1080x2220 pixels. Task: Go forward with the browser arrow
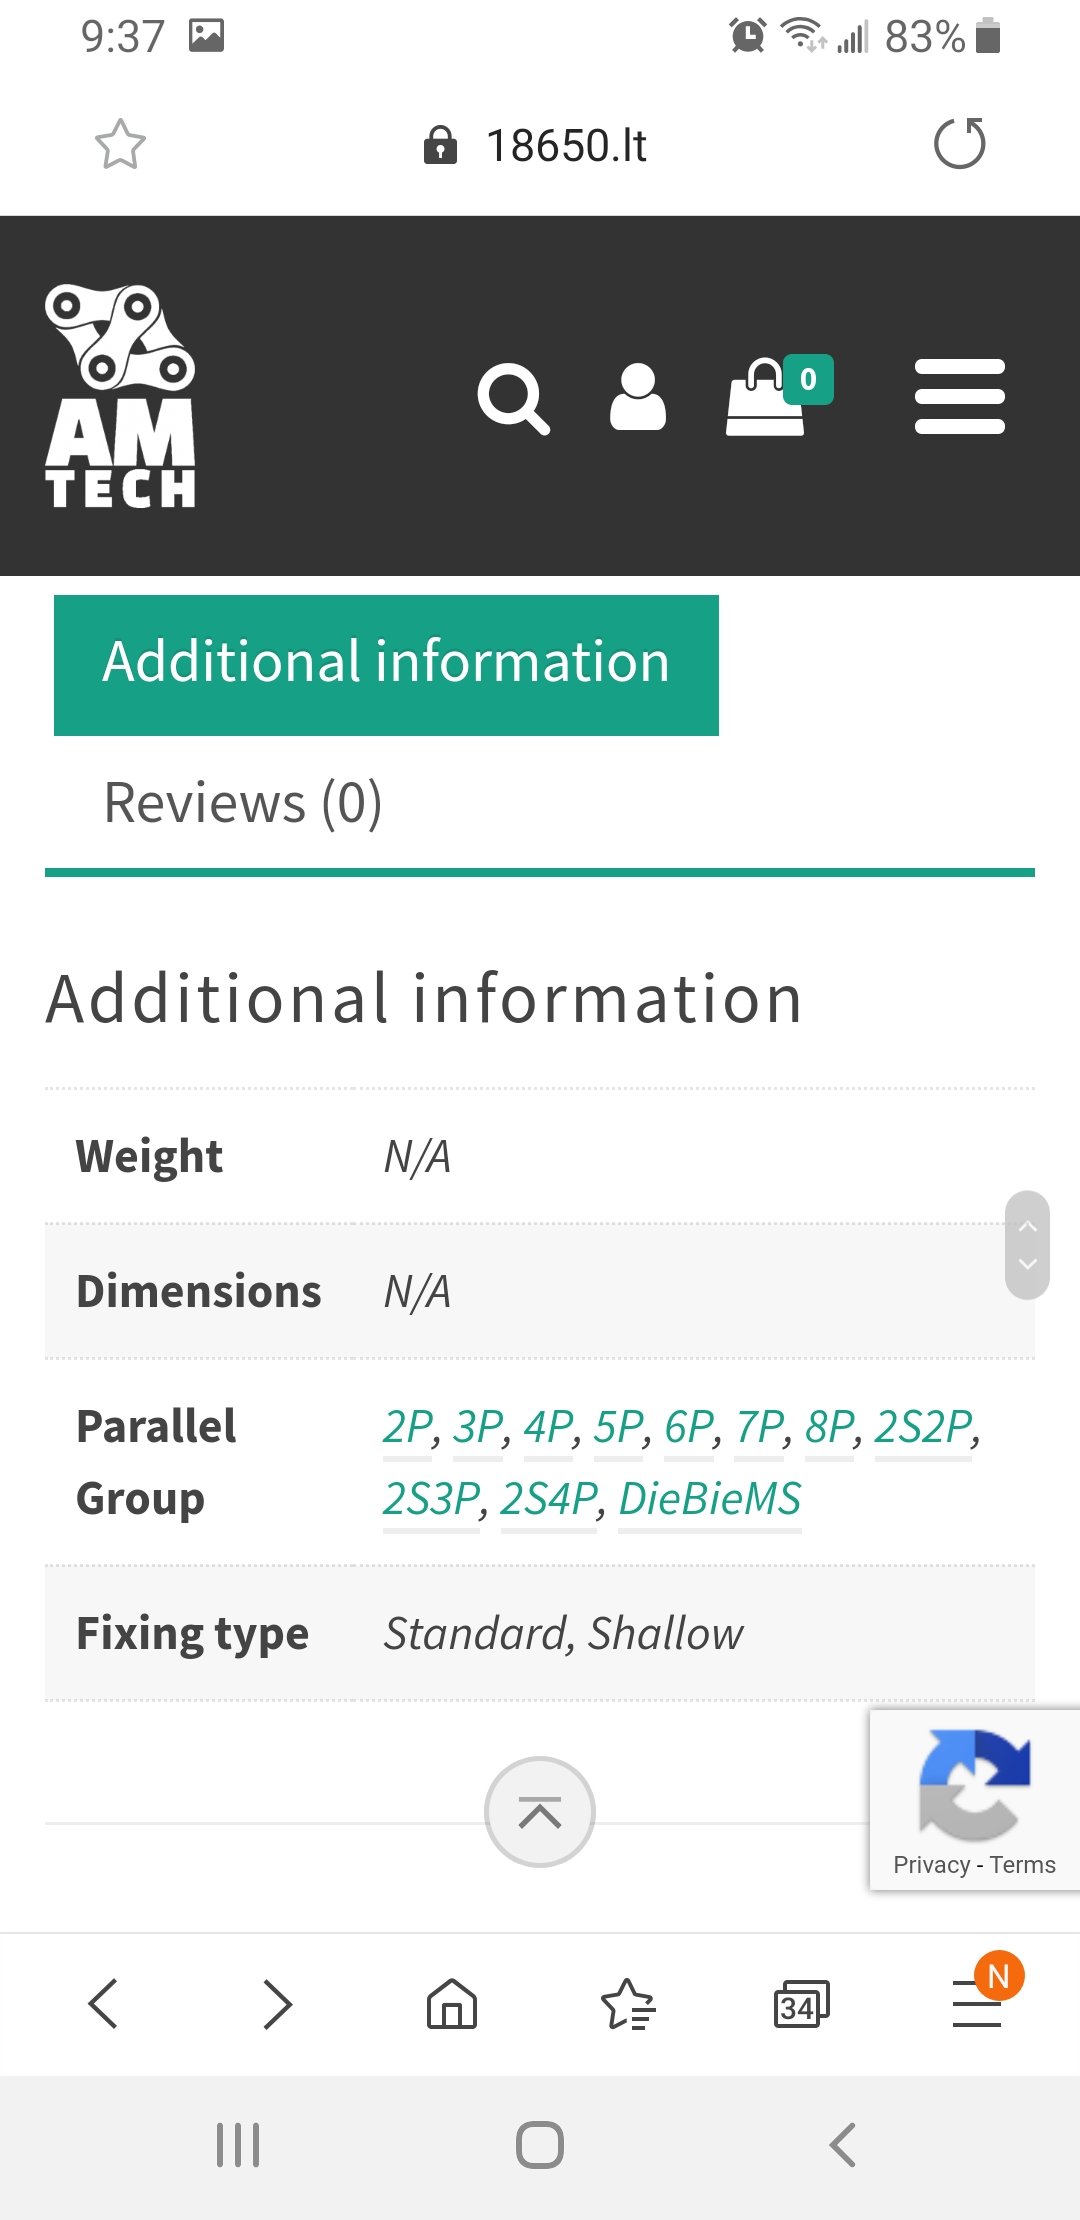pos(277,2004)
